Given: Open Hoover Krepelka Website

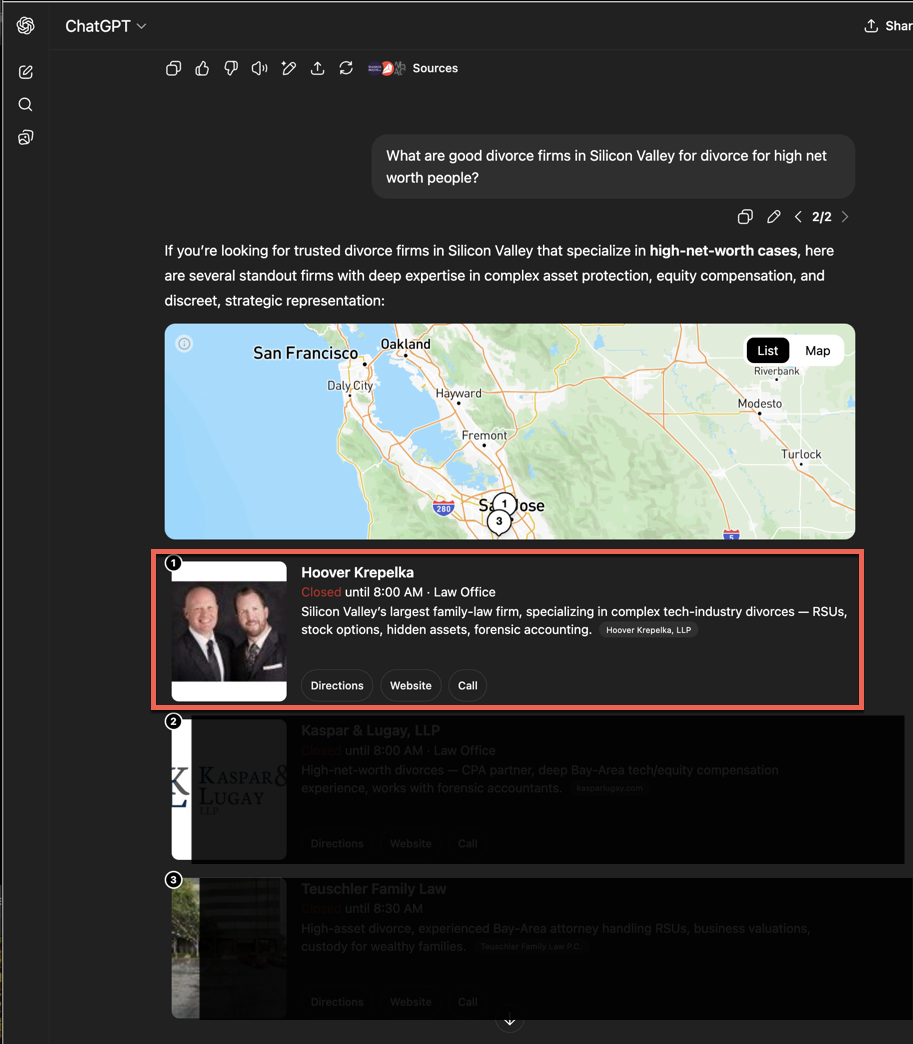Looking at the screenshot, I should [x=411, y=686].
